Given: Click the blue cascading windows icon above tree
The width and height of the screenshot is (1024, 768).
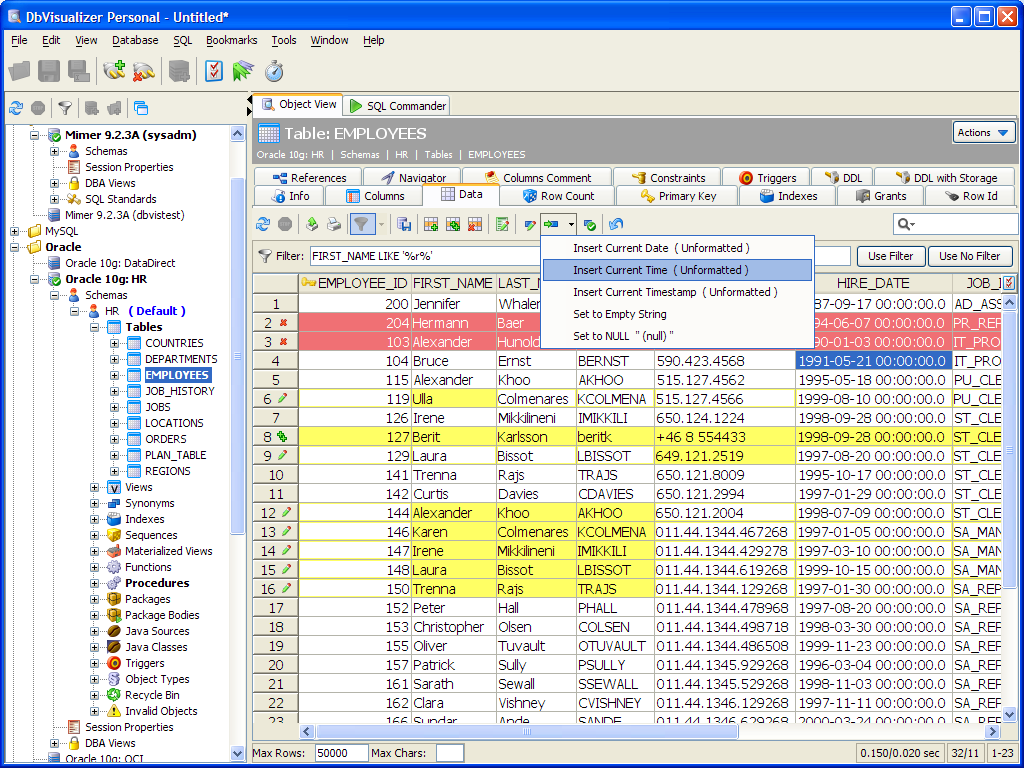Looking at the screenshot, I should (x=141, y=108).
